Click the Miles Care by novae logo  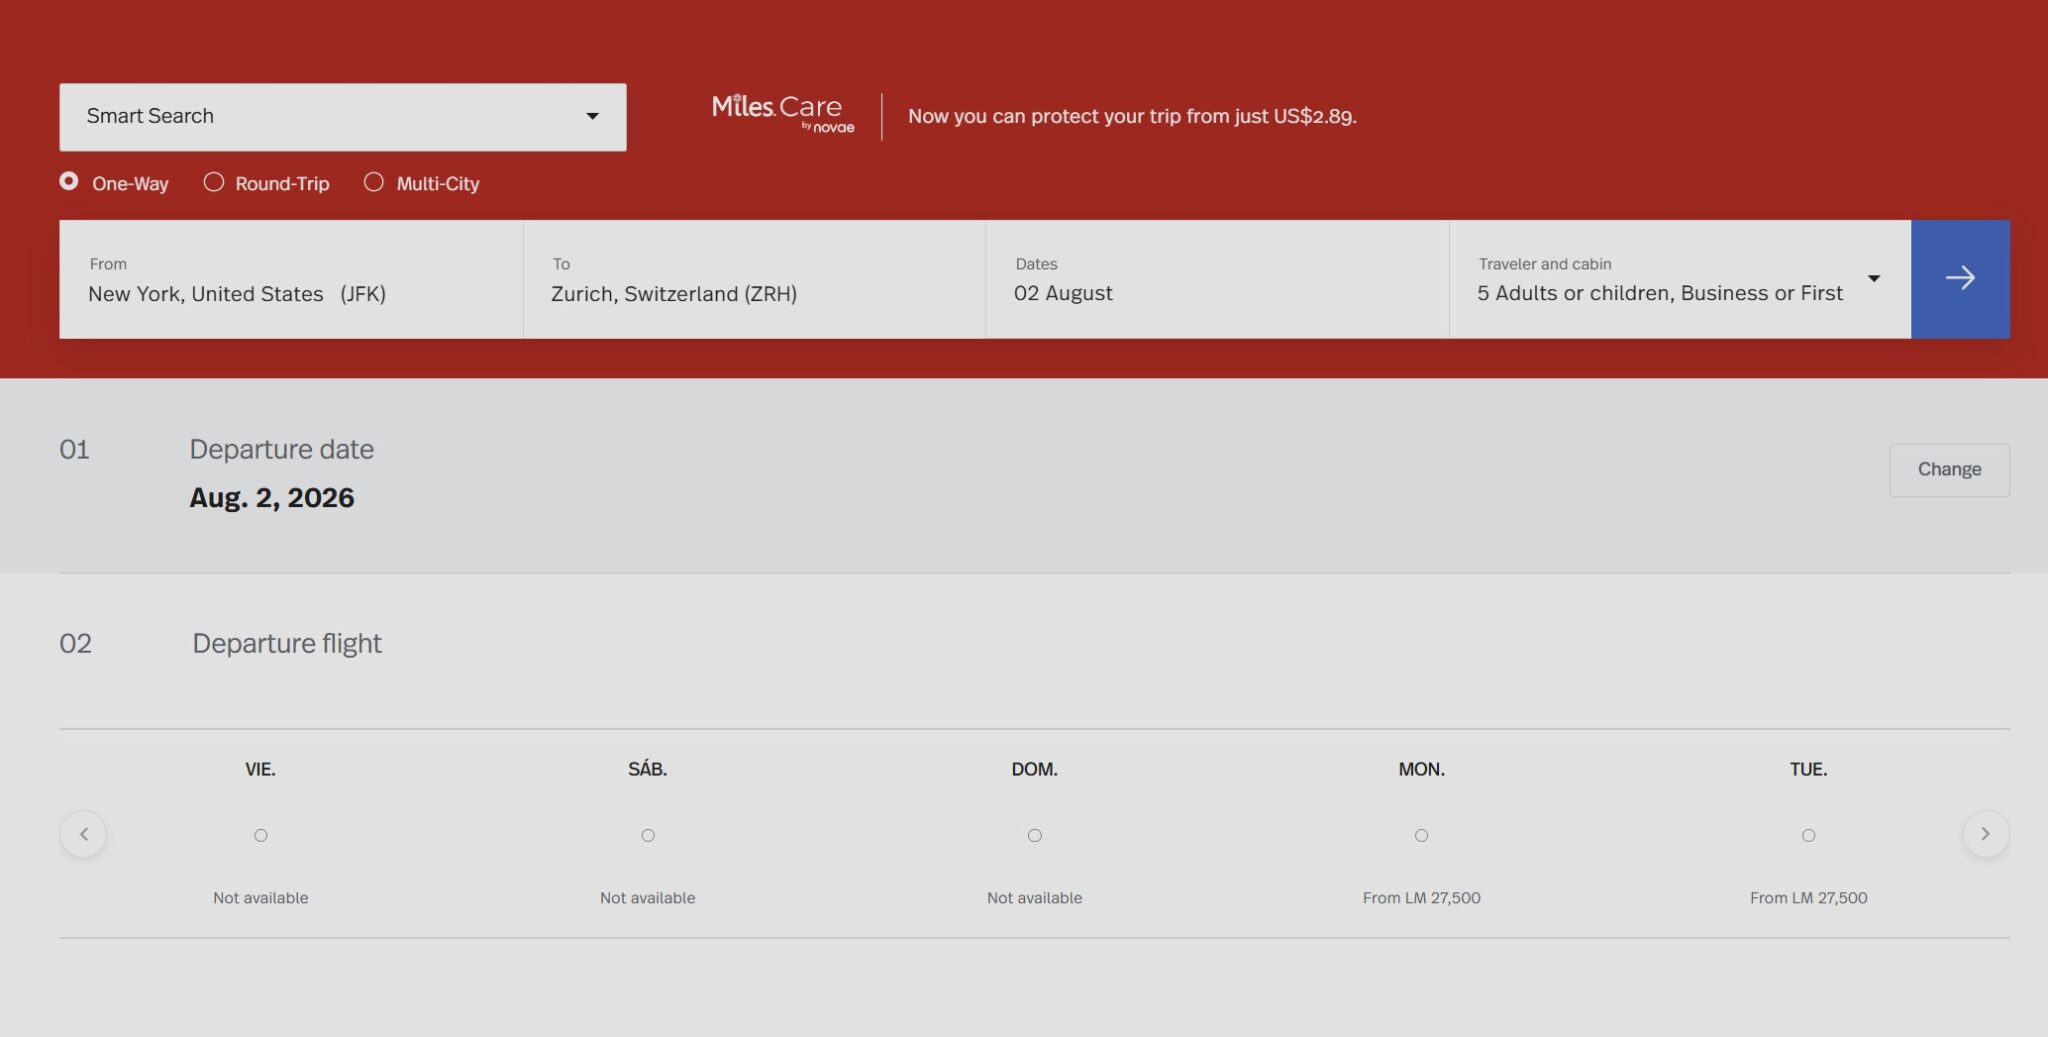pyautogui.click(x=782, y=114)
